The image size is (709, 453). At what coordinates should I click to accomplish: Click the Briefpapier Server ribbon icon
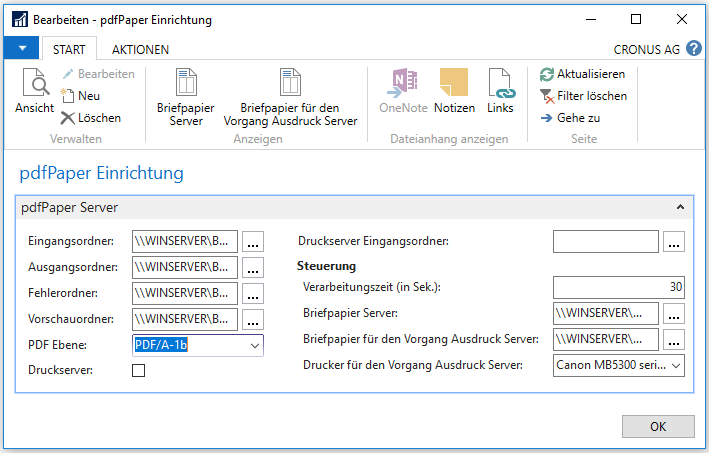click(x=186, y=82)
